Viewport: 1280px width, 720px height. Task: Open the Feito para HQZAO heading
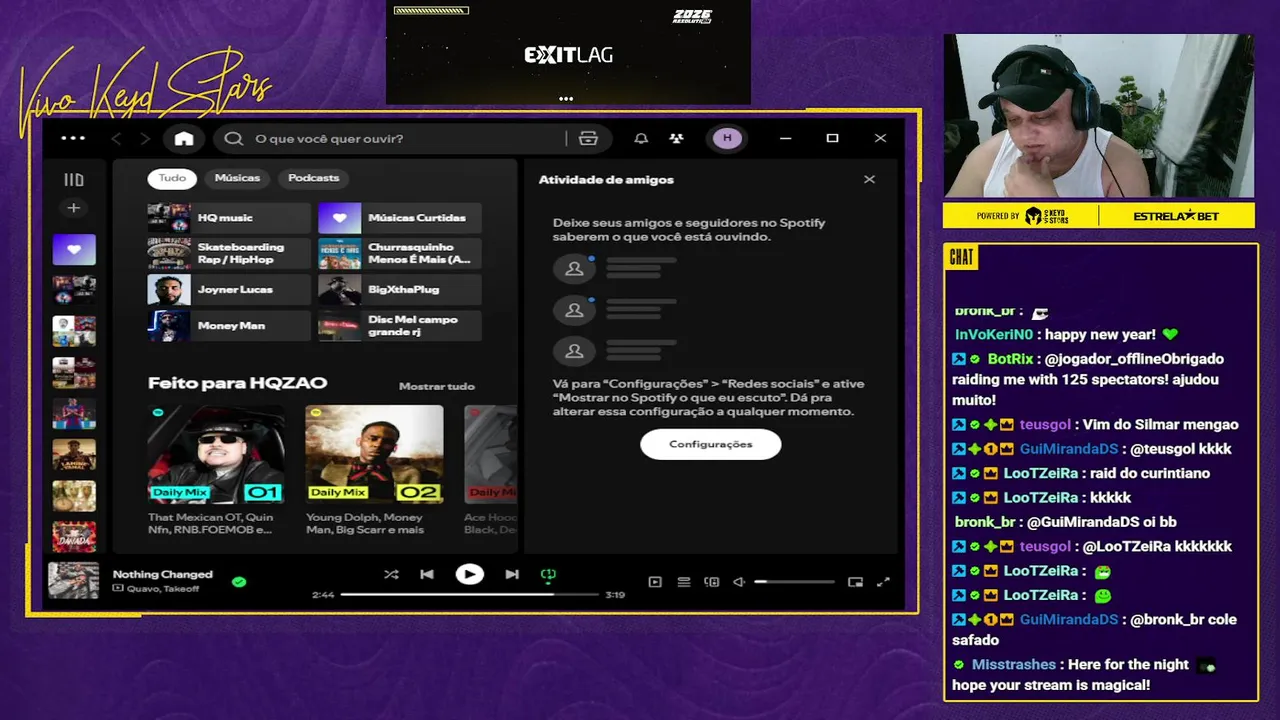tap(237, 383)
